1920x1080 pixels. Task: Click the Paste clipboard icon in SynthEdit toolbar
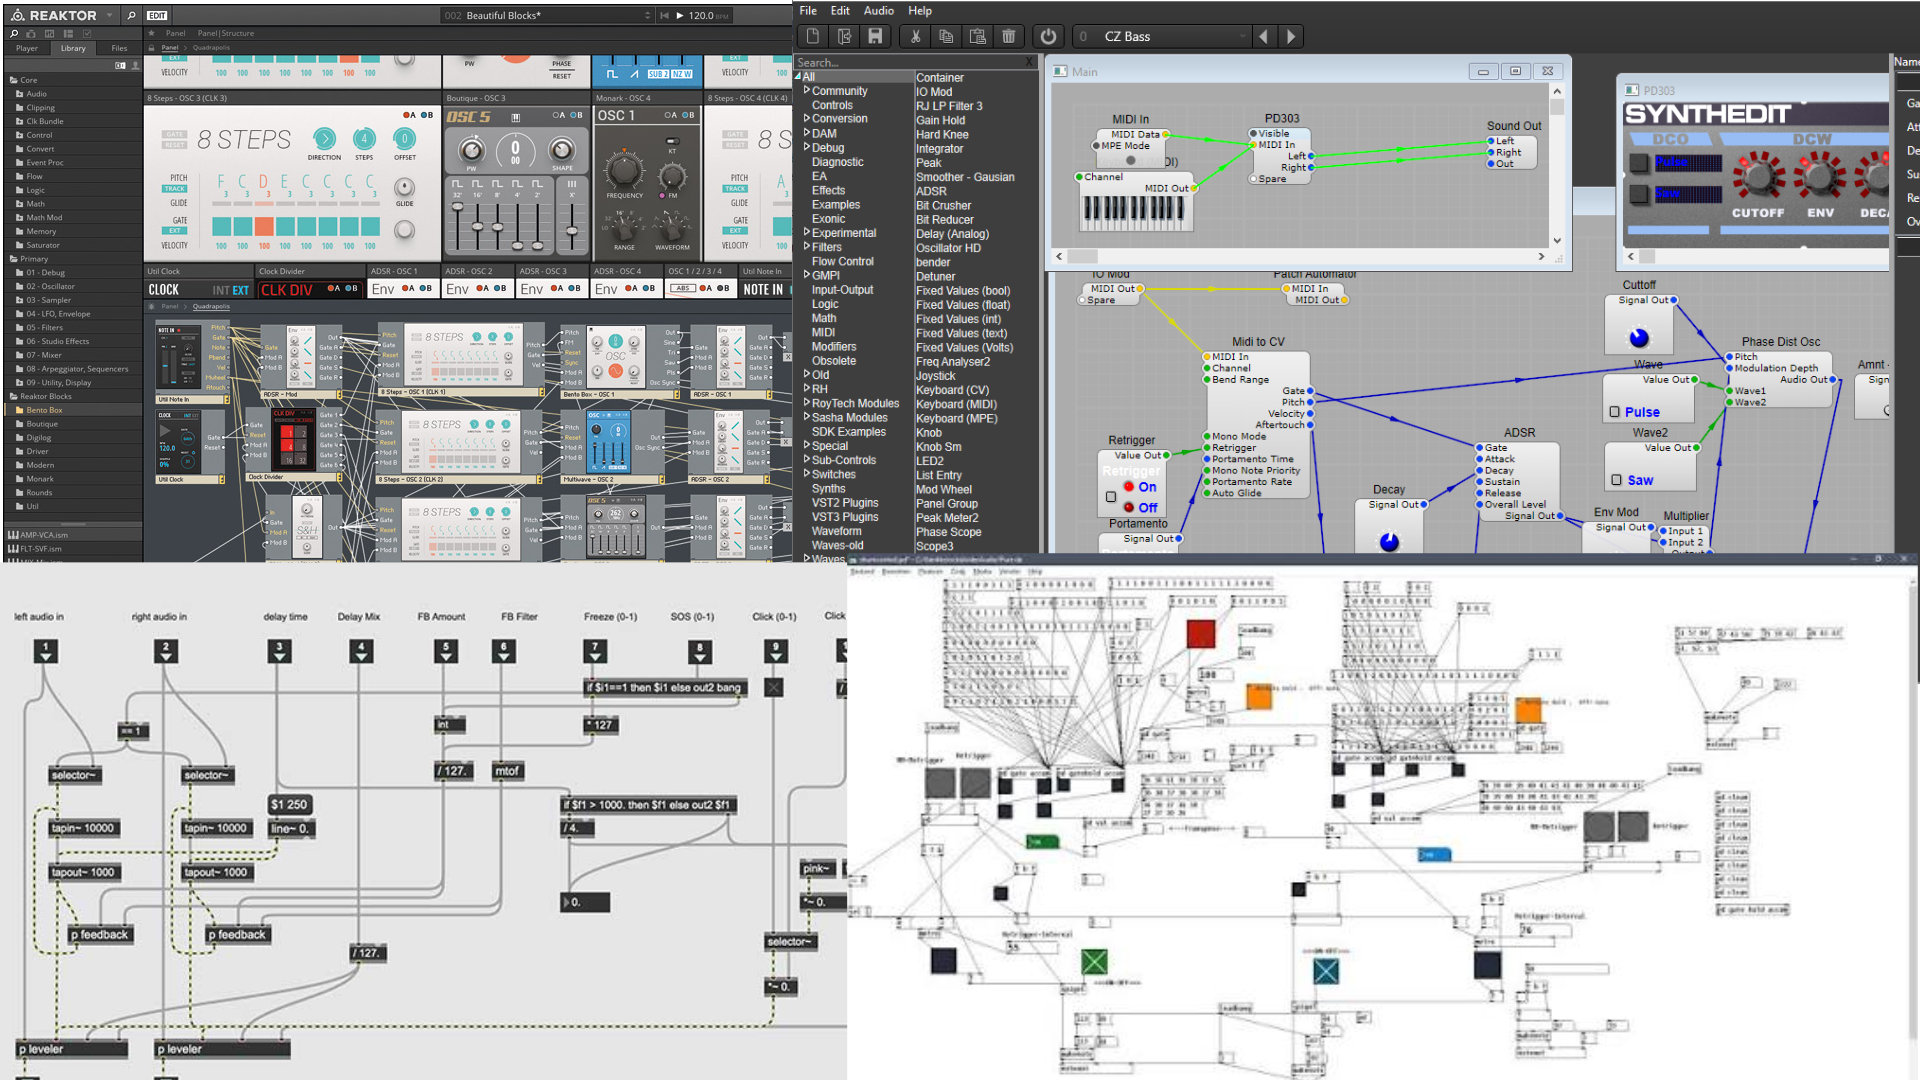pos(978,37)
